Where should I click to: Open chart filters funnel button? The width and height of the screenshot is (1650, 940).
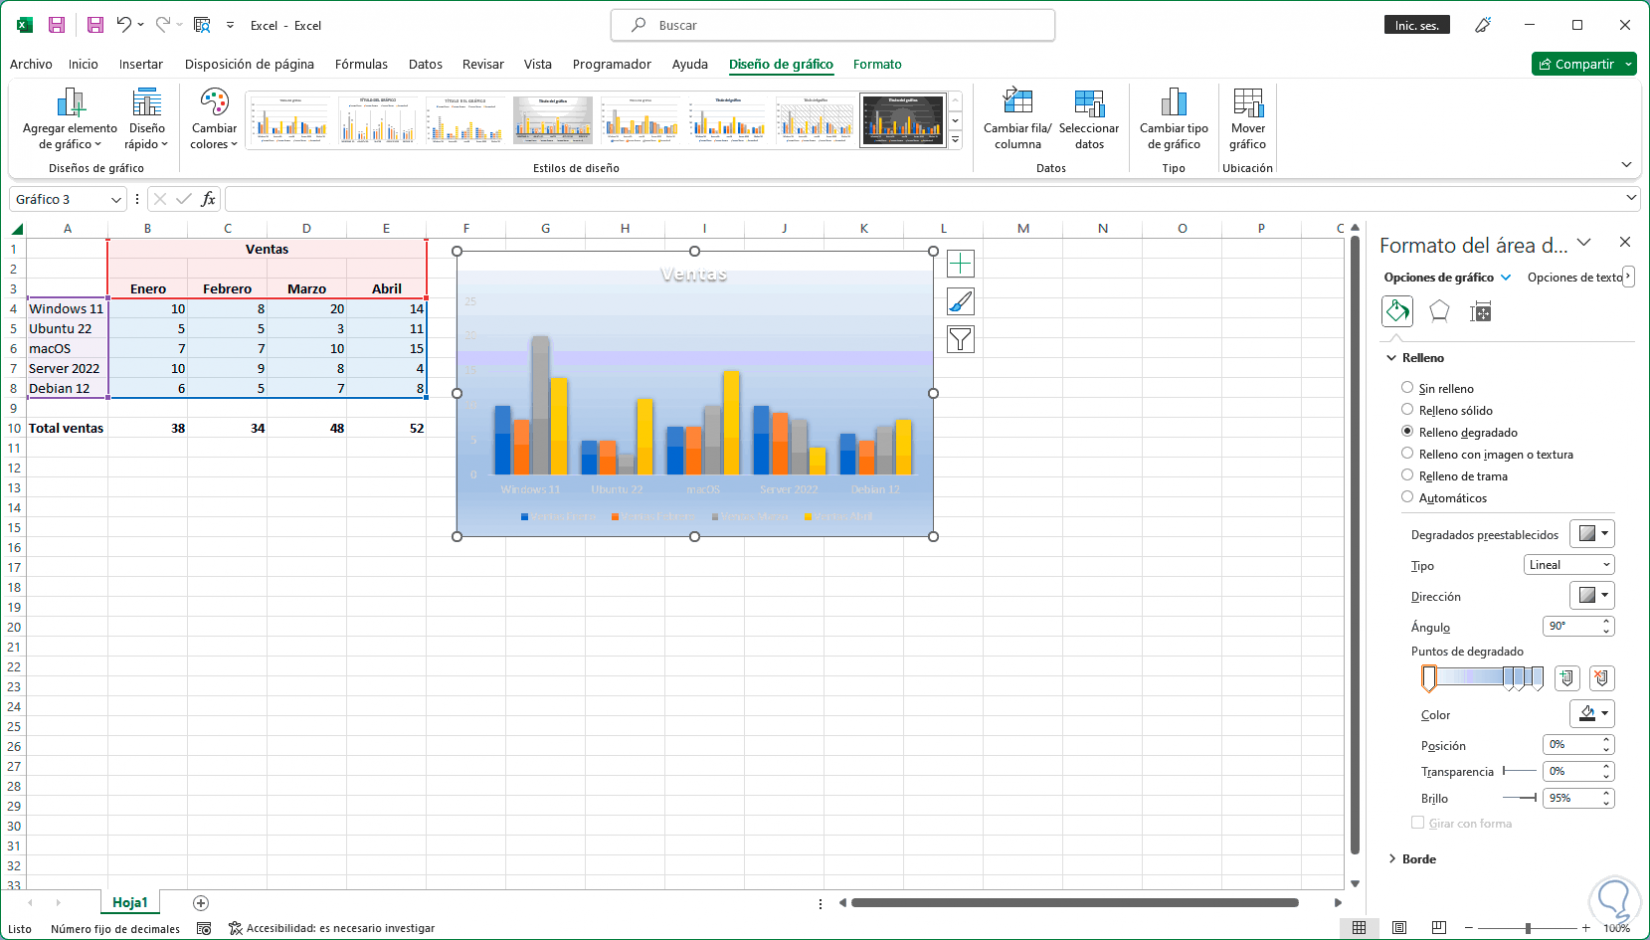click(960, 340)
